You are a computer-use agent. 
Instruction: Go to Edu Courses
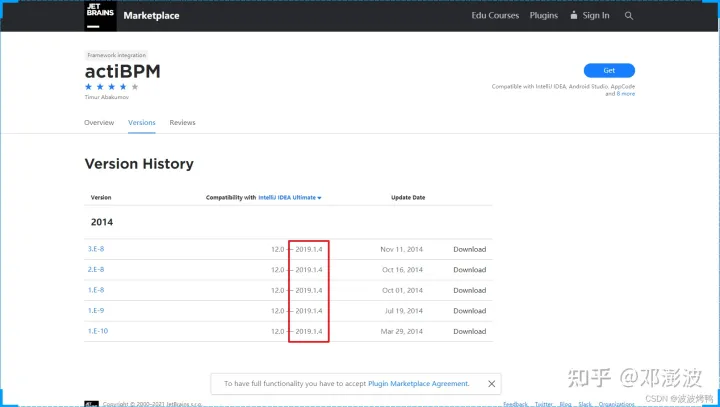[495, 15]
